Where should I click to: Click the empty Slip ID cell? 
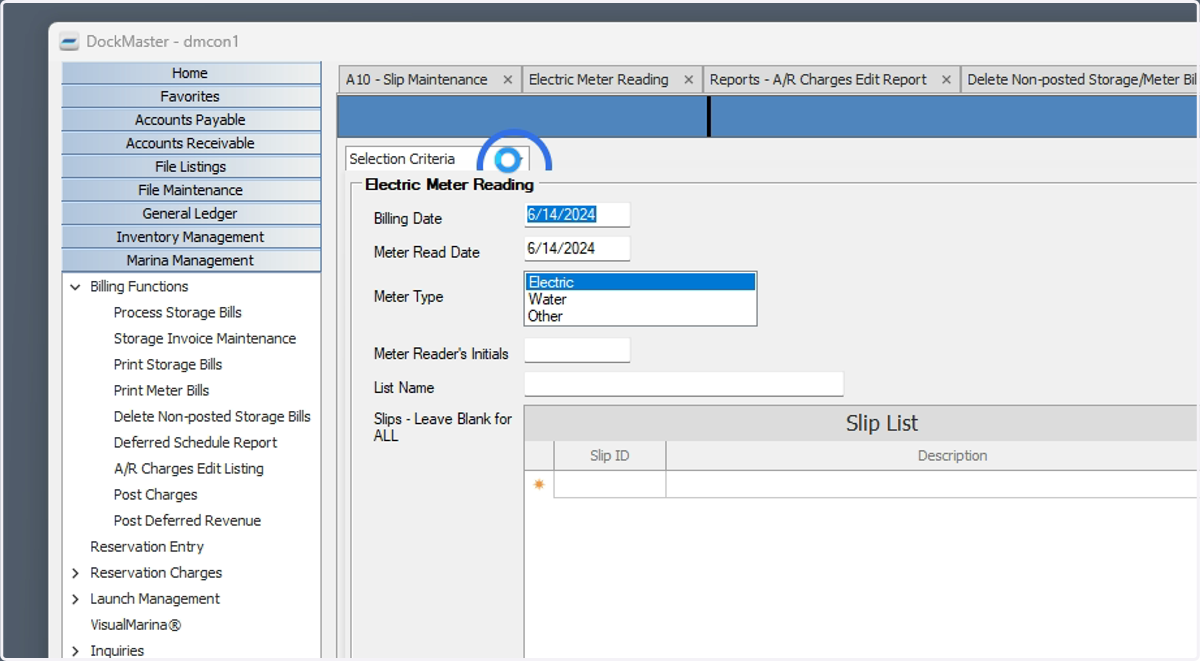point(610,485)
